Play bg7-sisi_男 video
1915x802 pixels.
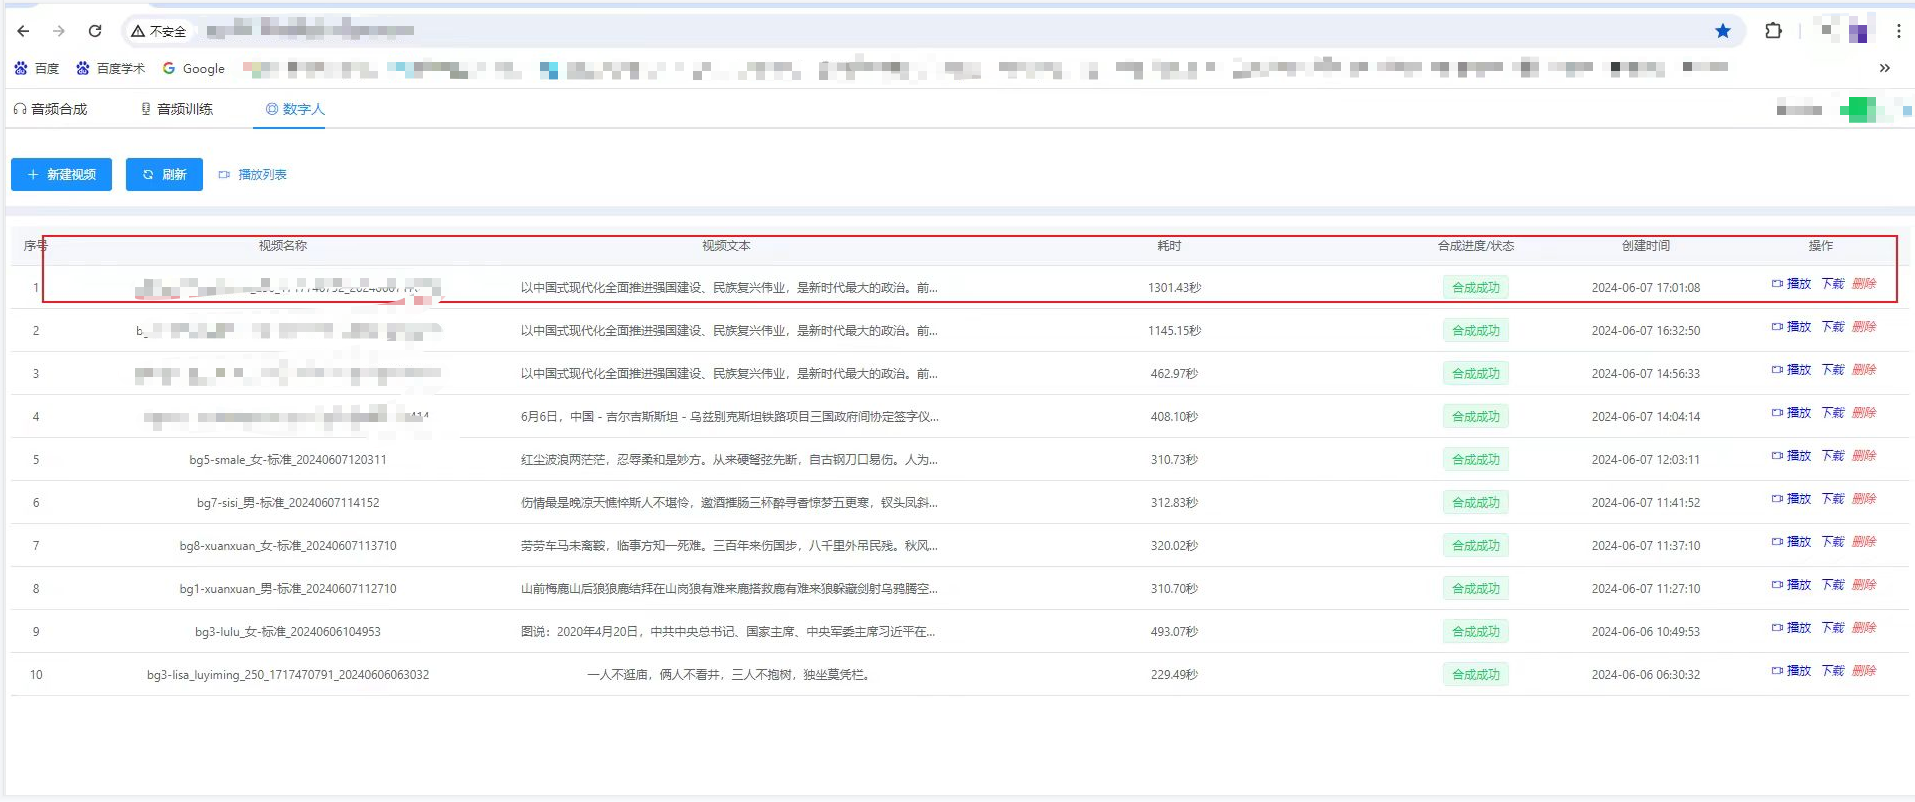1791,499
